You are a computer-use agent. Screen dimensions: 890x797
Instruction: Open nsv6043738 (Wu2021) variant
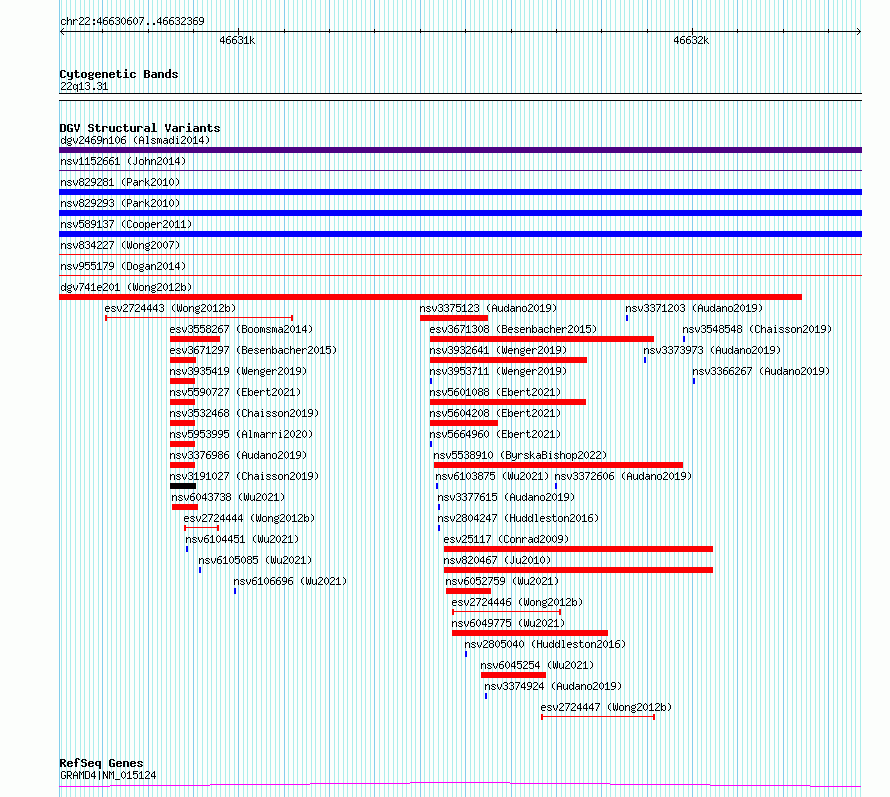(228, 497)
